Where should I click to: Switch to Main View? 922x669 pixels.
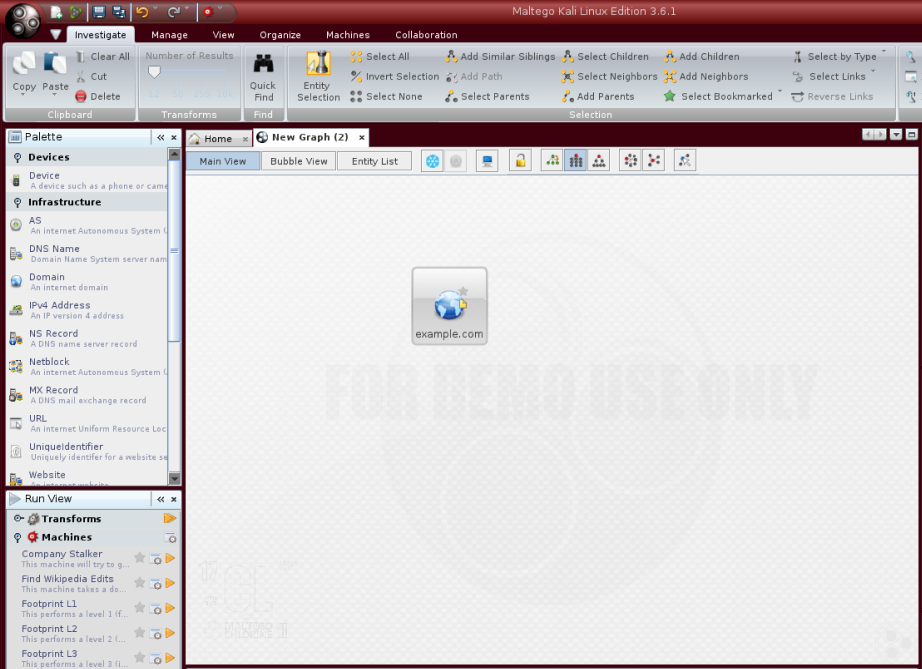pos(223,161)
